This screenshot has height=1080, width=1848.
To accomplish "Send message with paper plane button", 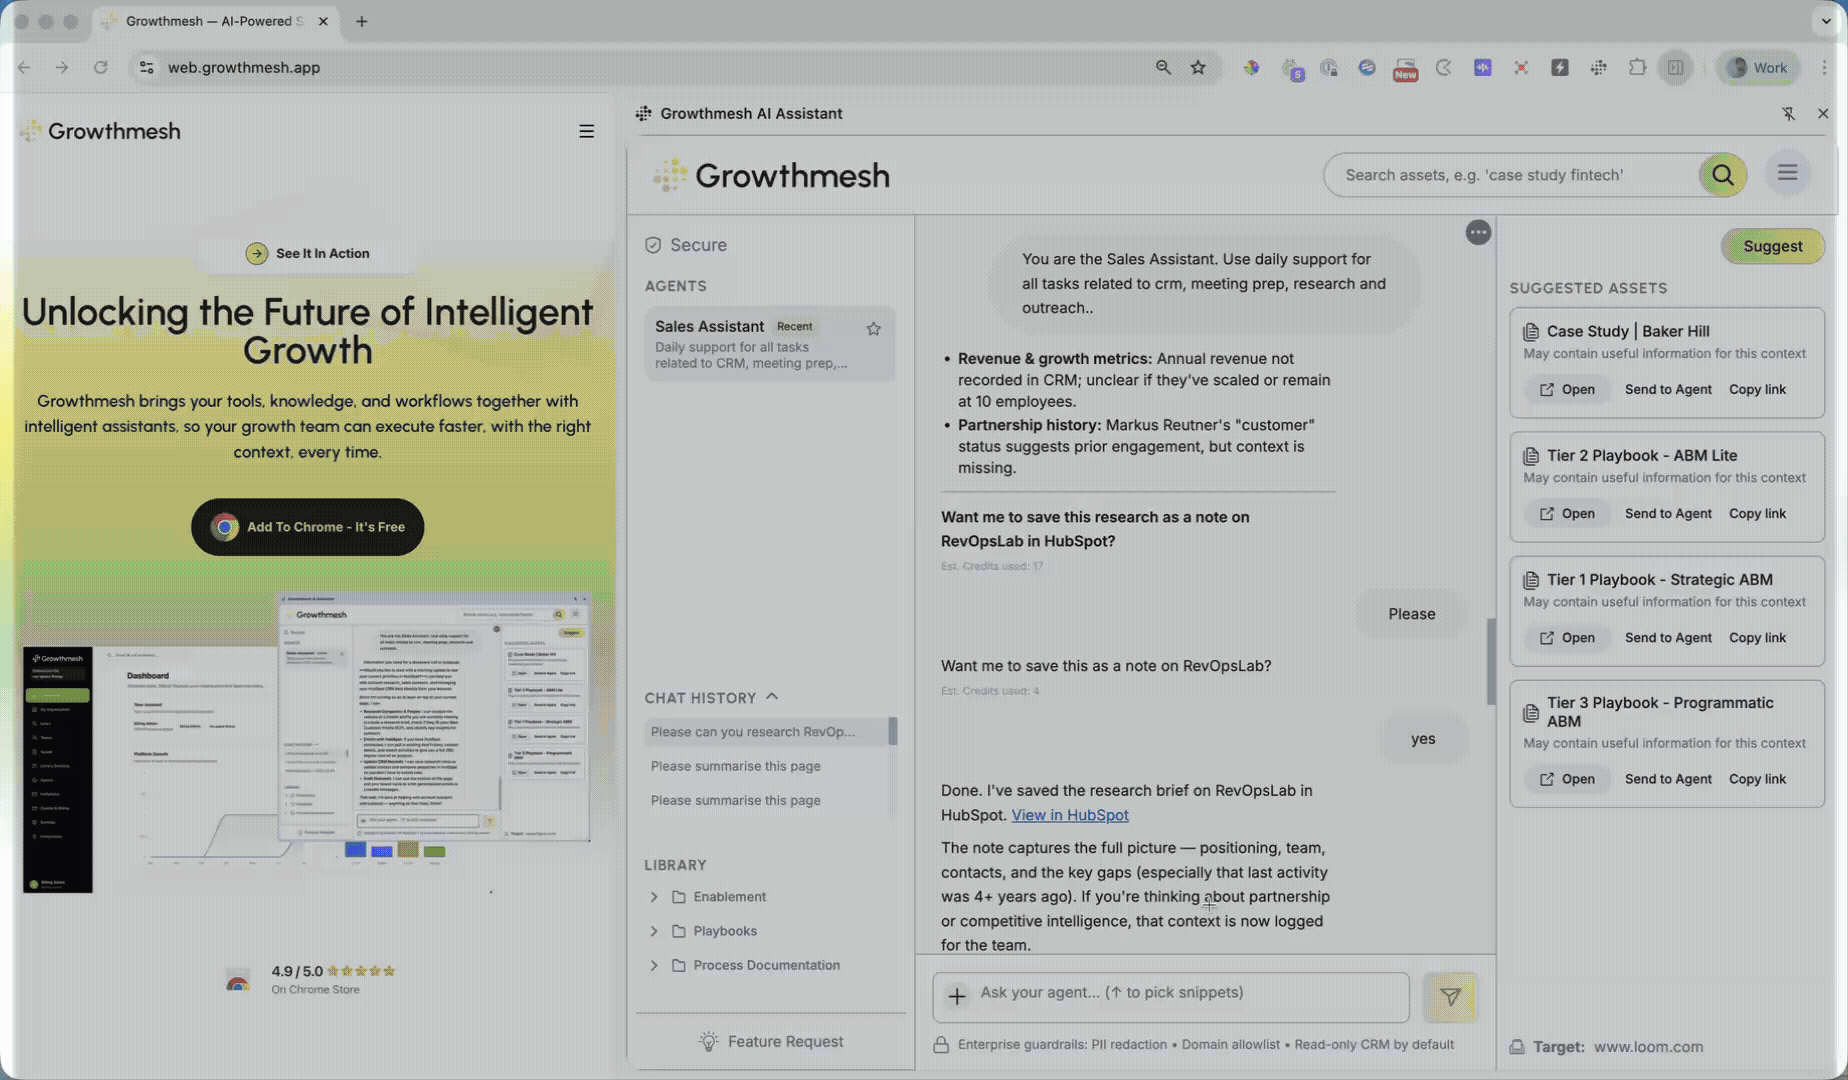I will pyautogui.click(x=1450, y=996).
